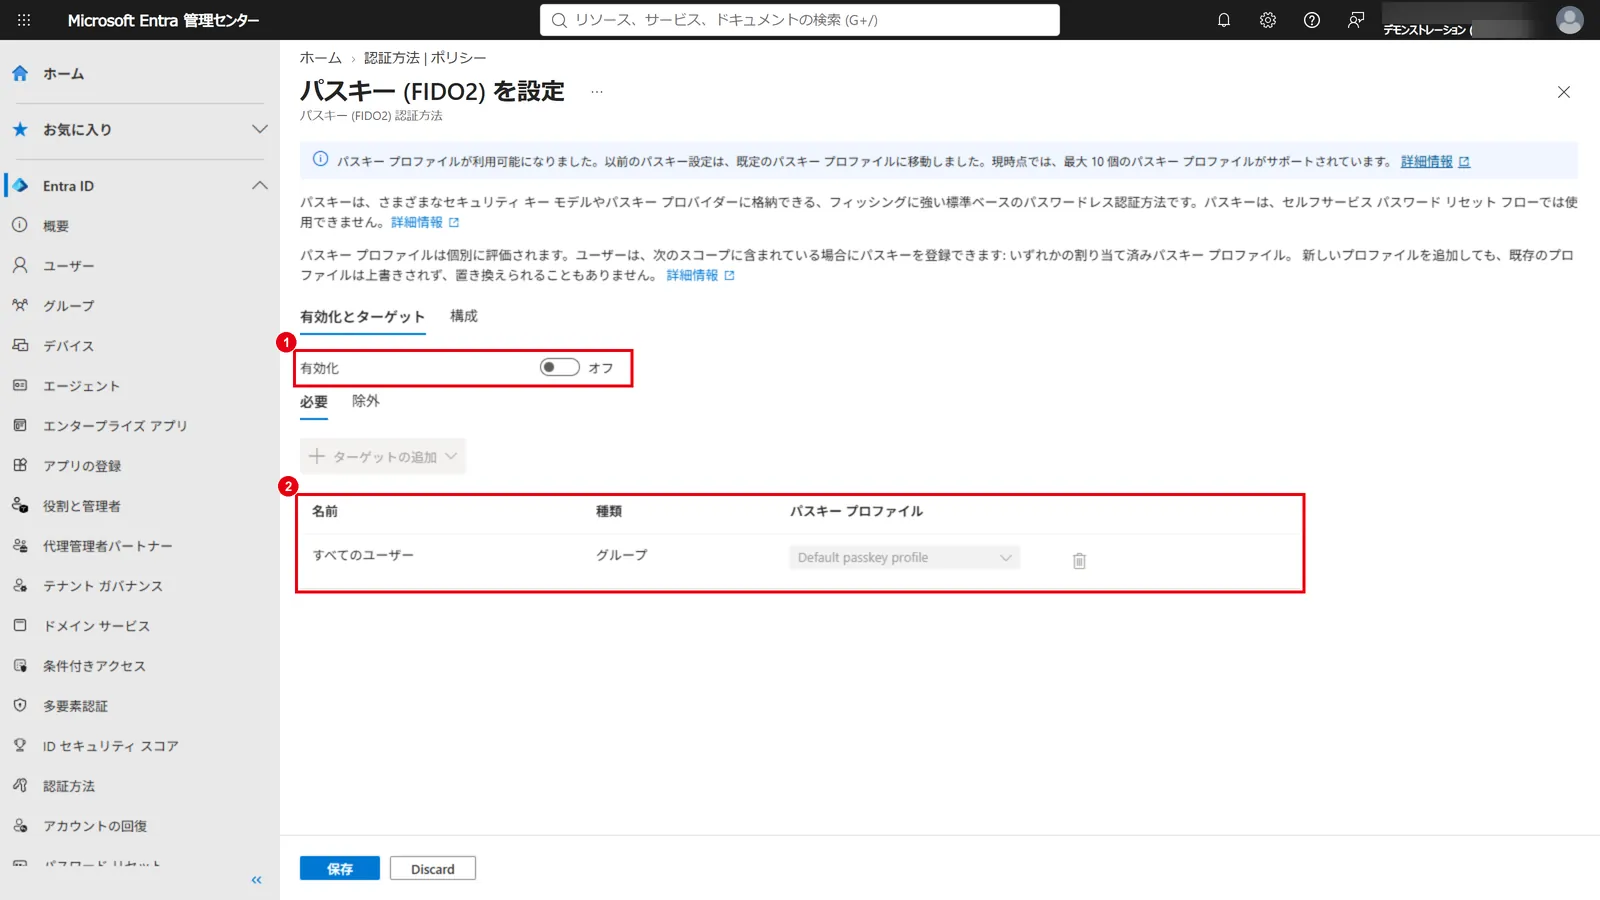Expand the お気に入り section chevron

[x=260, y=129]
